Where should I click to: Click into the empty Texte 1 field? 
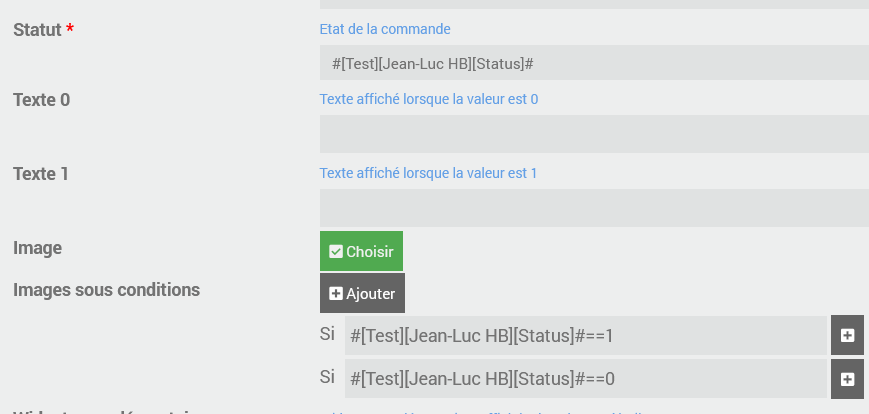pos(594,208)
